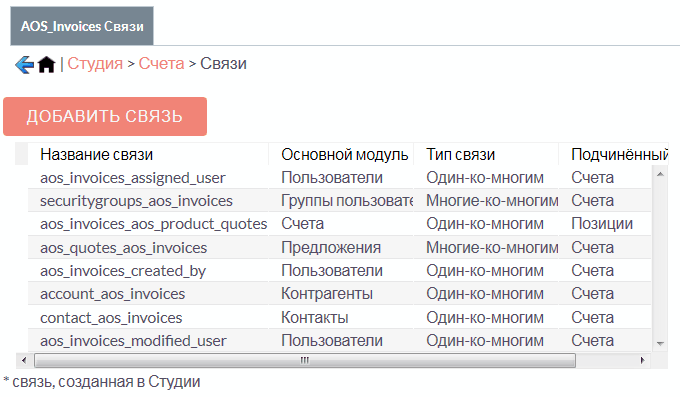
Task: Select the aos_invoices_assigned_user relationship row
Action: click(x=340, y=177)
